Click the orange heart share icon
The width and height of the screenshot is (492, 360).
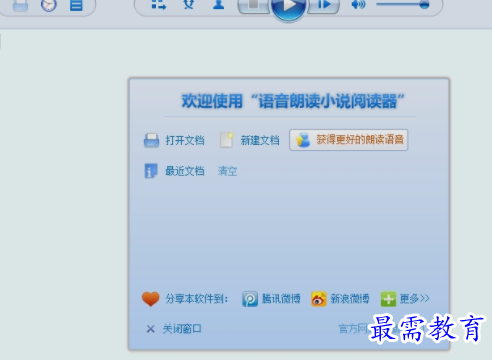point(151,299)
